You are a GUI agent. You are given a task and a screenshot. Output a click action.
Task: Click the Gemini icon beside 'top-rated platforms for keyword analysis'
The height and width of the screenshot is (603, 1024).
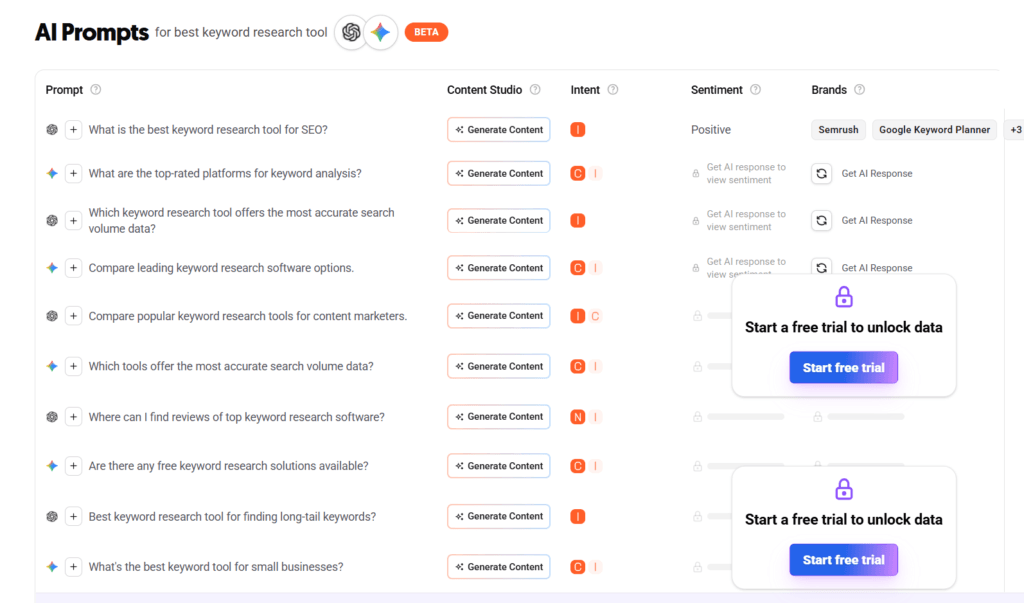[x=52, y=173]
